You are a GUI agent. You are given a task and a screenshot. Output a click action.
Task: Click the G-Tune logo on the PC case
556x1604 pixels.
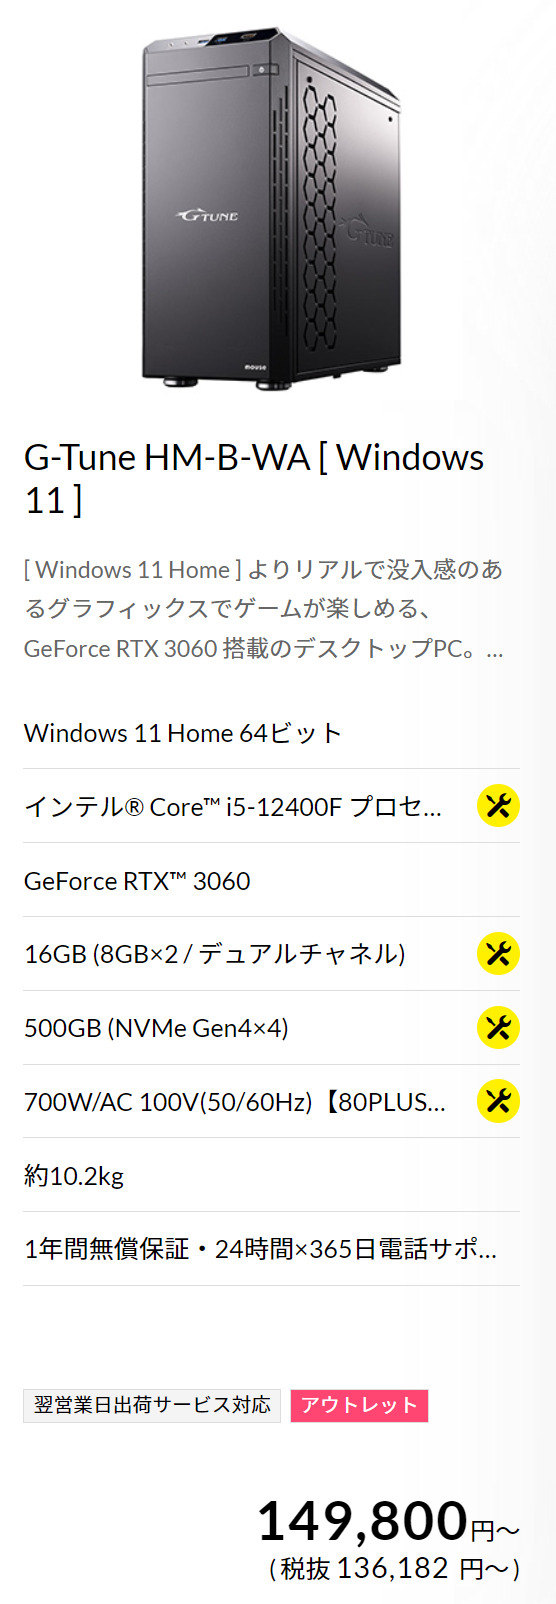pyautogui.click(x=207, y=215)
